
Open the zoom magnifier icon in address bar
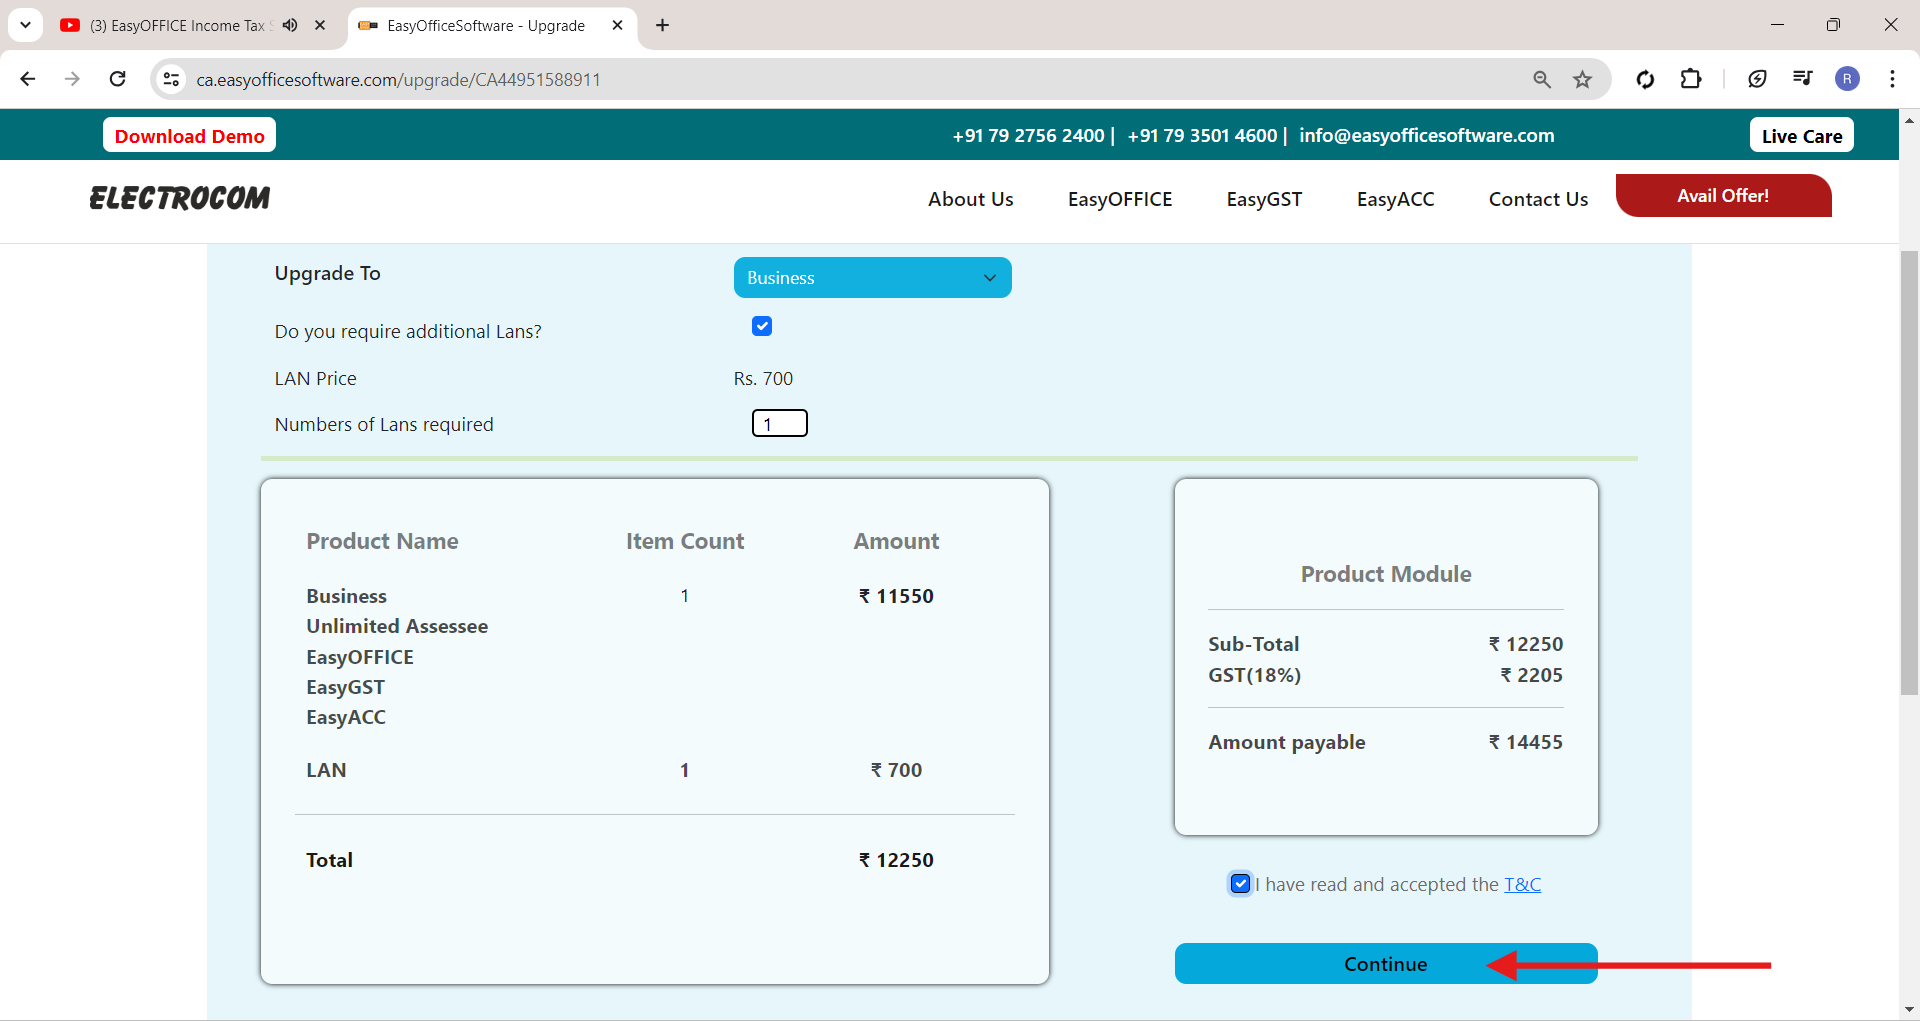(1542, 79)
